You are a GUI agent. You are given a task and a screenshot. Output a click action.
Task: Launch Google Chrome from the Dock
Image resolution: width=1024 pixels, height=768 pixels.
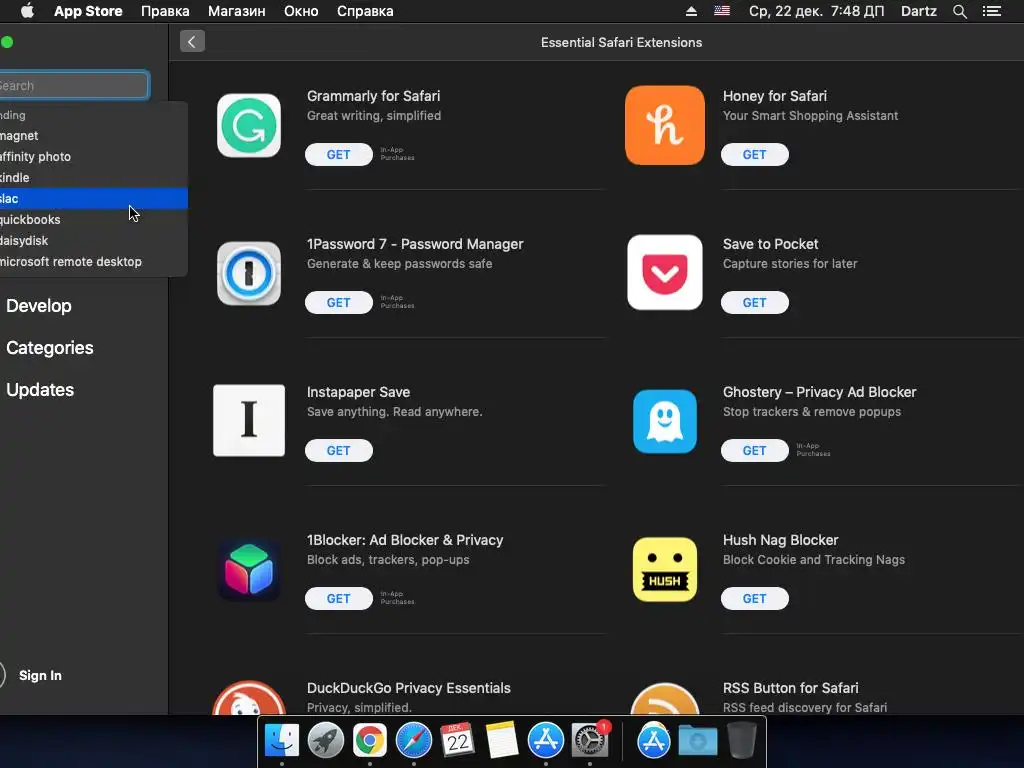[x=370, y=740]
